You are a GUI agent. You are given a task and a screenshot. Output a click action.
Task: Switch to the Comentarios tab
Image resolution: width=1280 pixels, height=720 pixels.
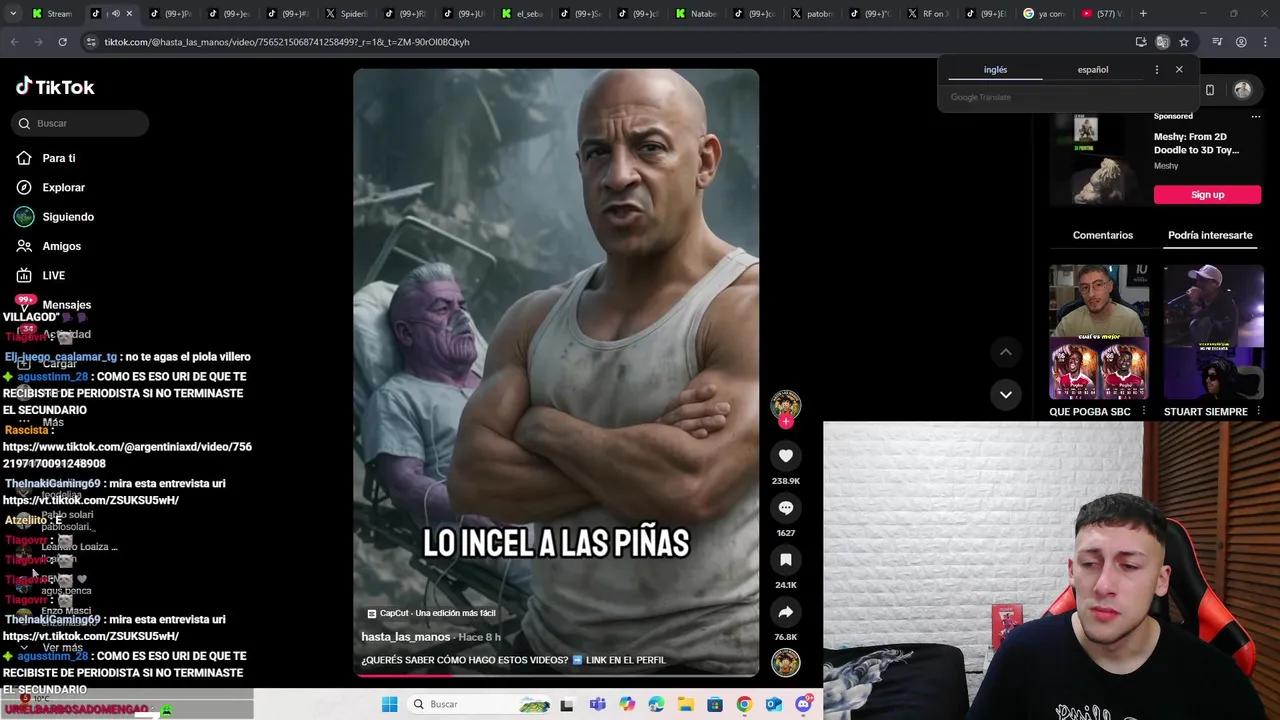[1103, 235]
